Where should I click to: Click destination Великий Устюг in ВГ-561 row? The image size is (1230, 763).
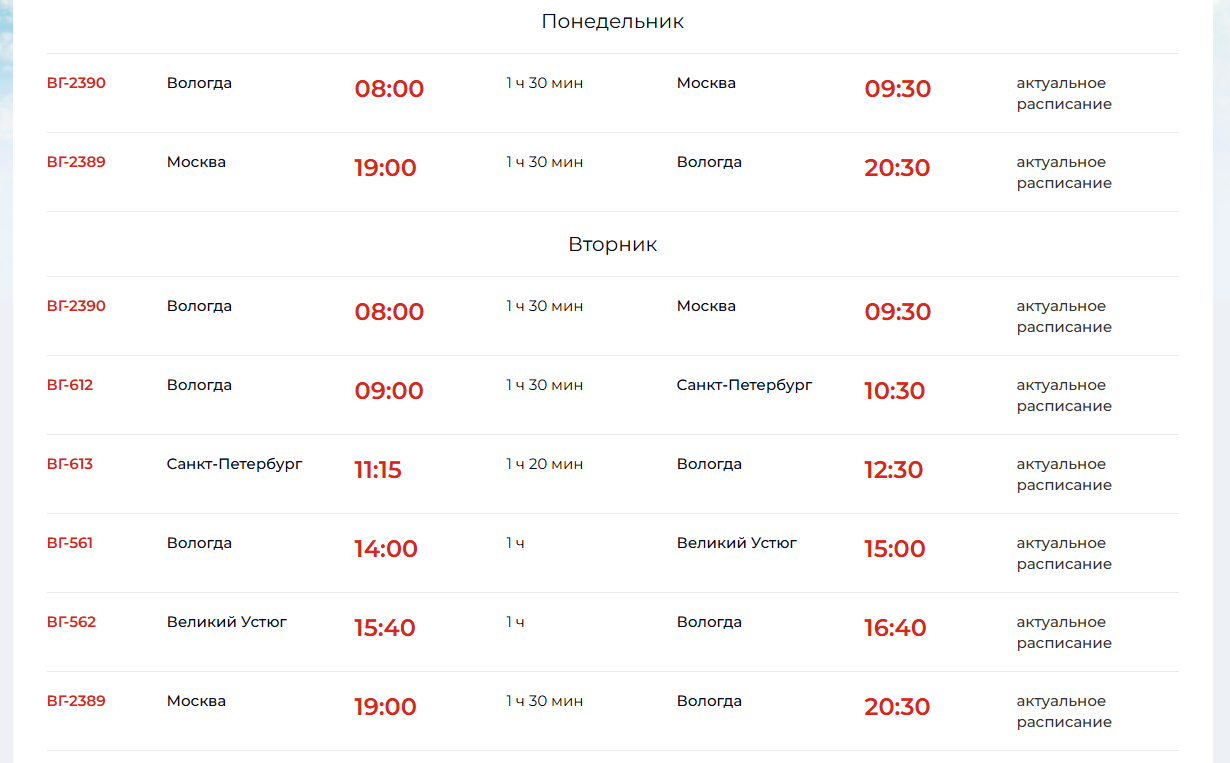[x=737, y=543]
